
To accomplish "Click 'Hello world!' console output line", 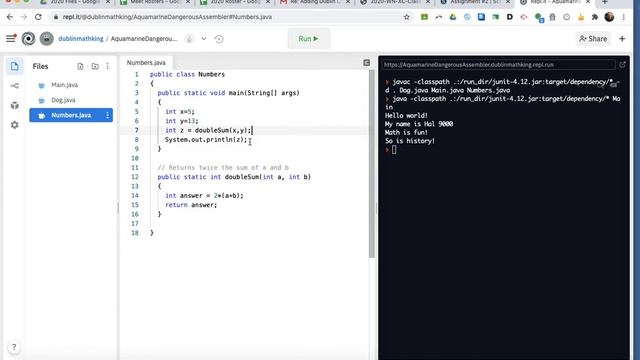I will pos(406,116).
